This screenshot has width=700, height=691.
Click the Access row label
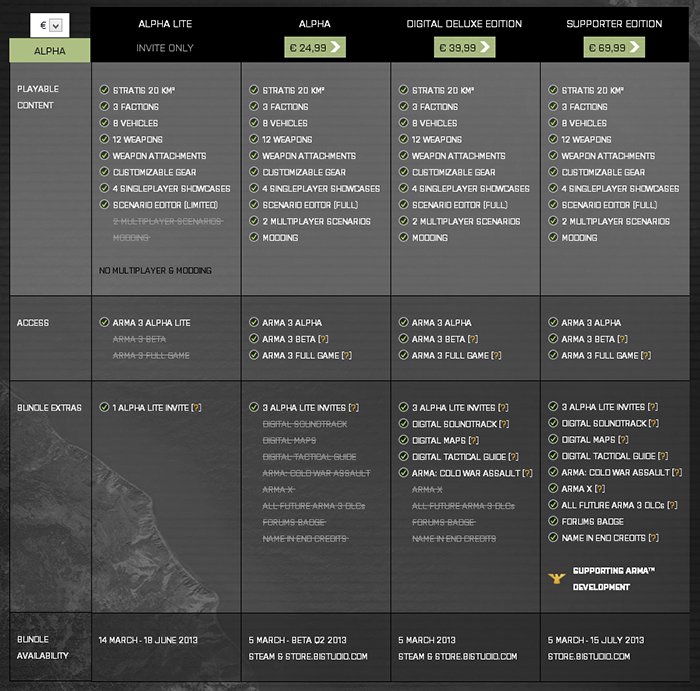[33, 323]
